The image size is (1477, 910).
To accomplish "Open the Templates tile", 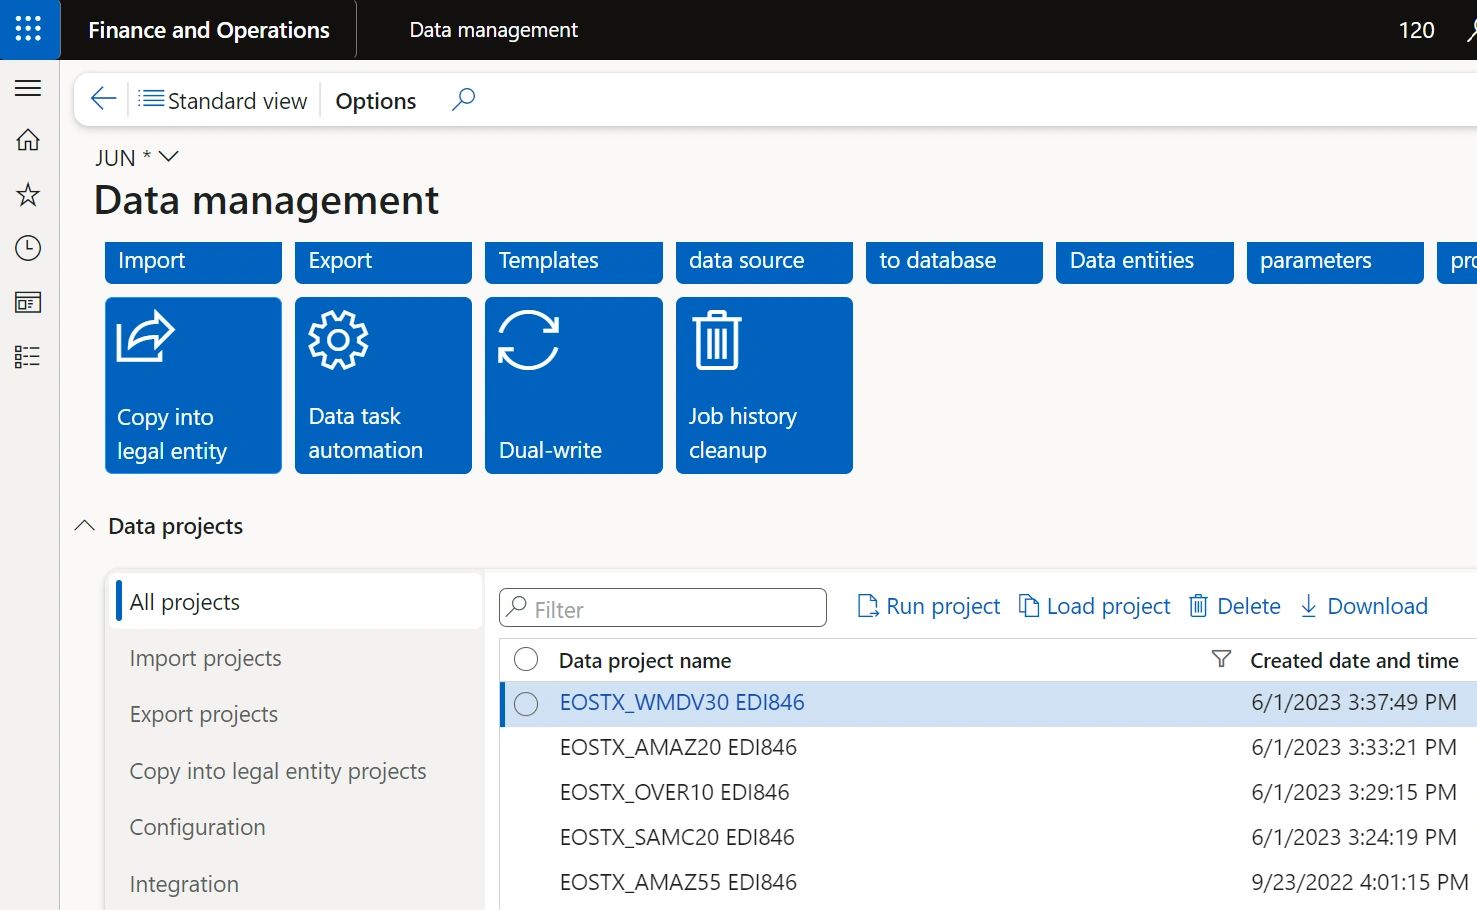I will pyautogui.click(x=574, y=262).
